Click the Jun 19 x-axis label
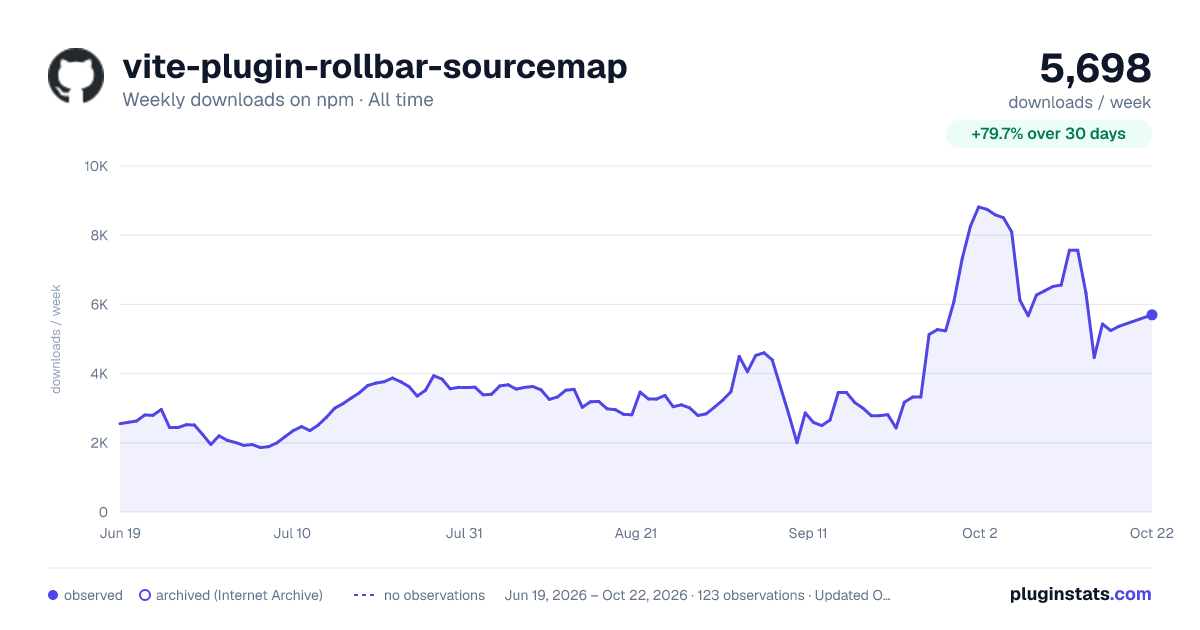Screen dimensions: 1200x630 tap(120, 533)
